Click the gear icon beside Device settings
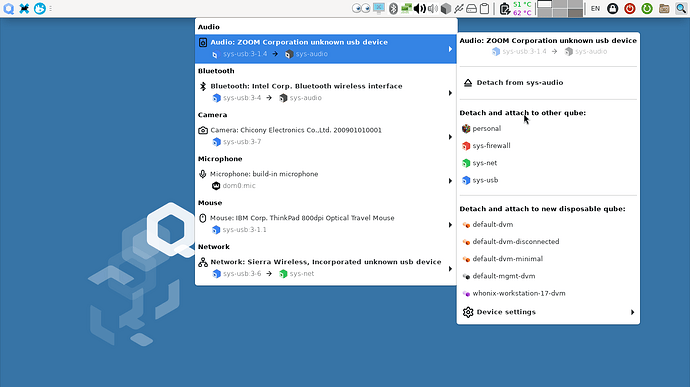 [468, 312]
